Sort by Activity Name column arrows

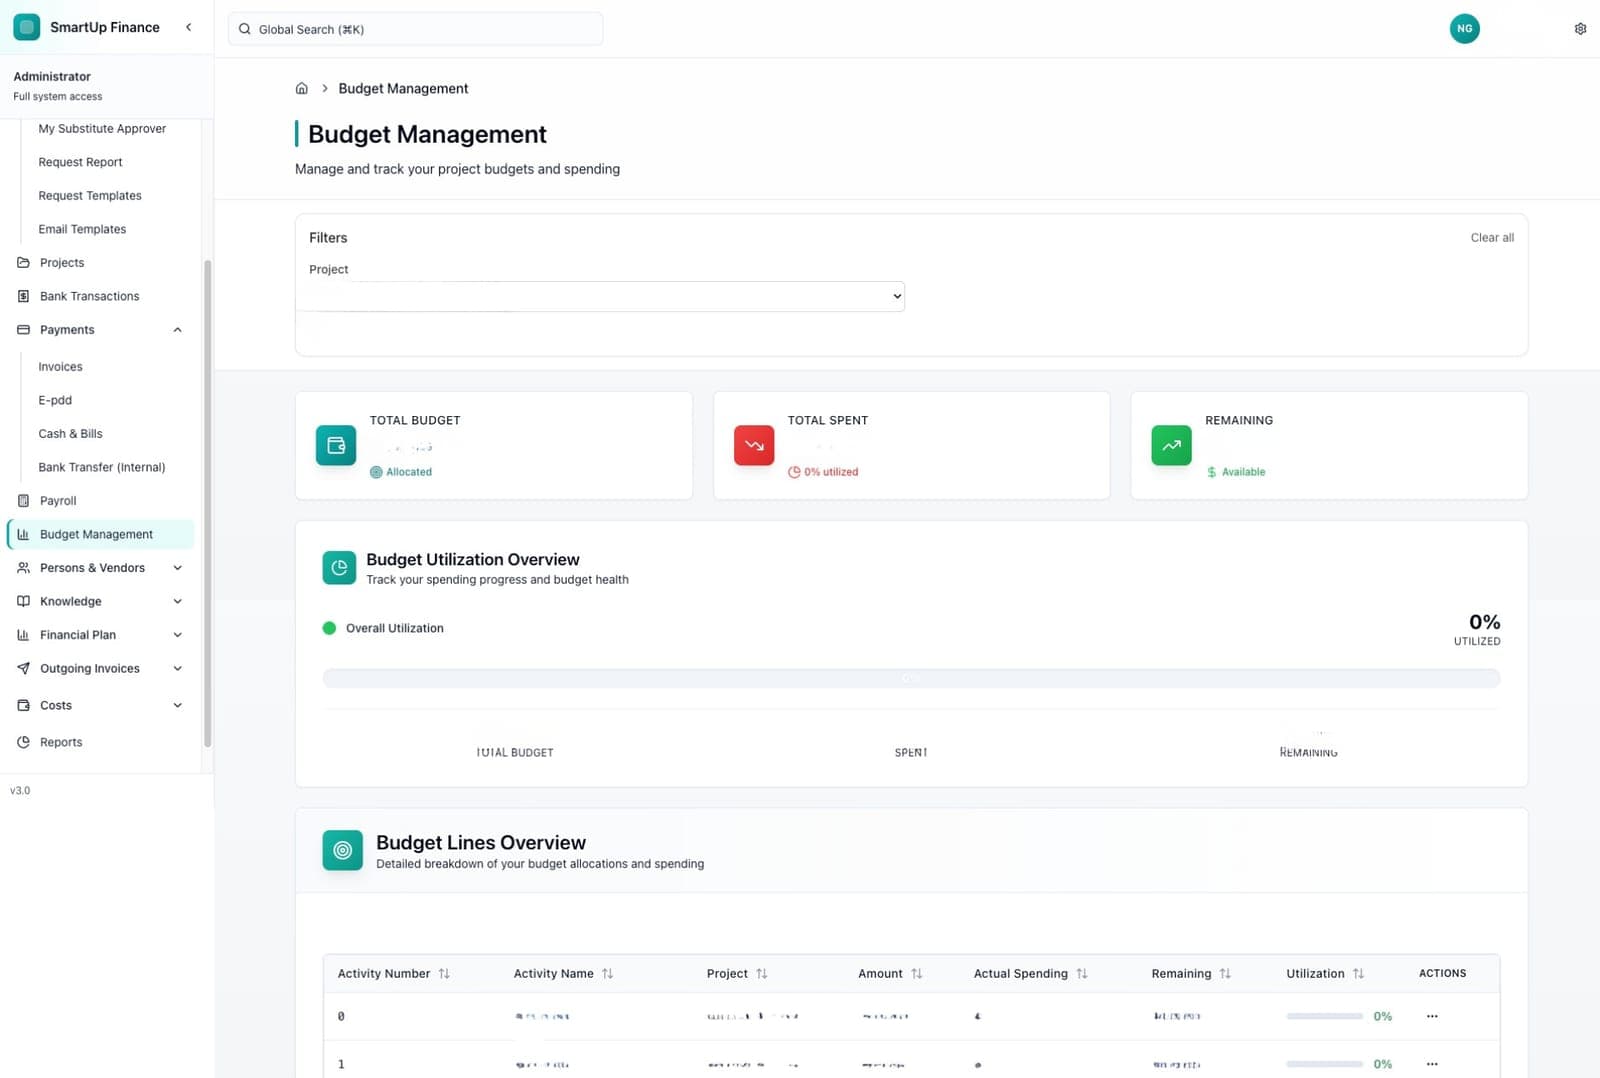pyautogui.click(x=607, y=973)
